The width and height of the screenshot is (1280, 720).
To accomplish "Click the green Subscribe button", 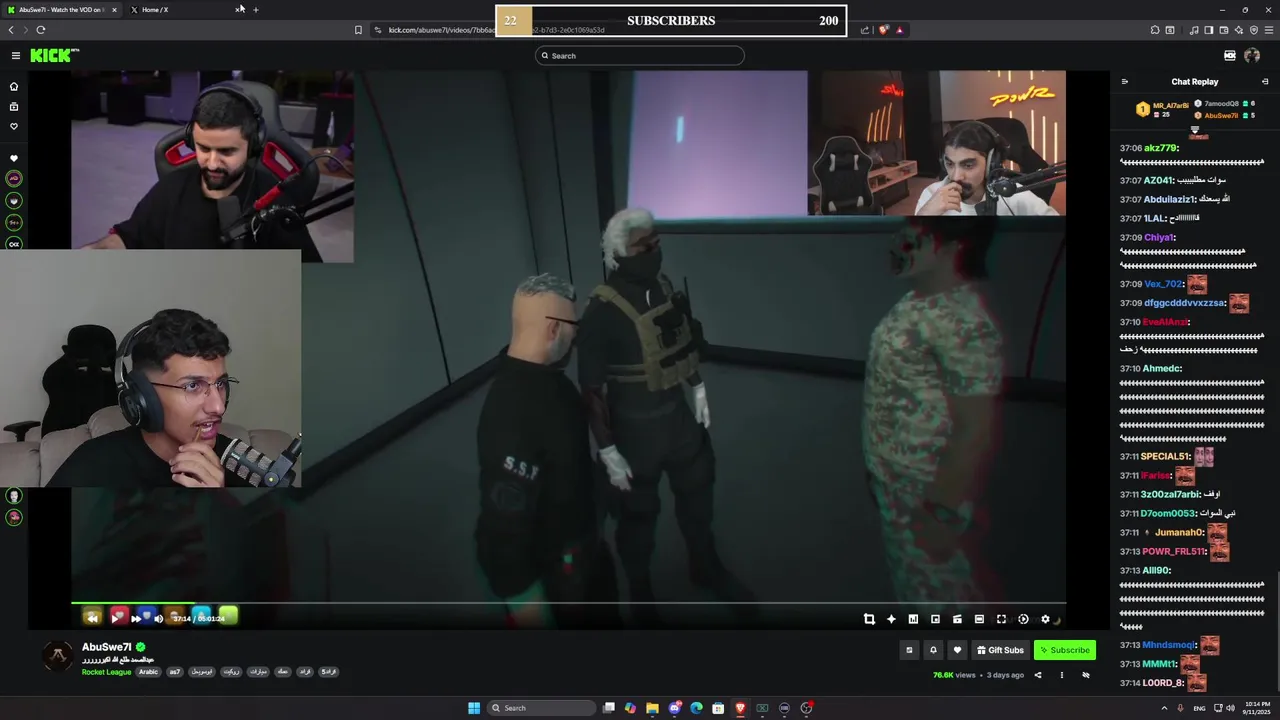I will (x=1064, y=650).
